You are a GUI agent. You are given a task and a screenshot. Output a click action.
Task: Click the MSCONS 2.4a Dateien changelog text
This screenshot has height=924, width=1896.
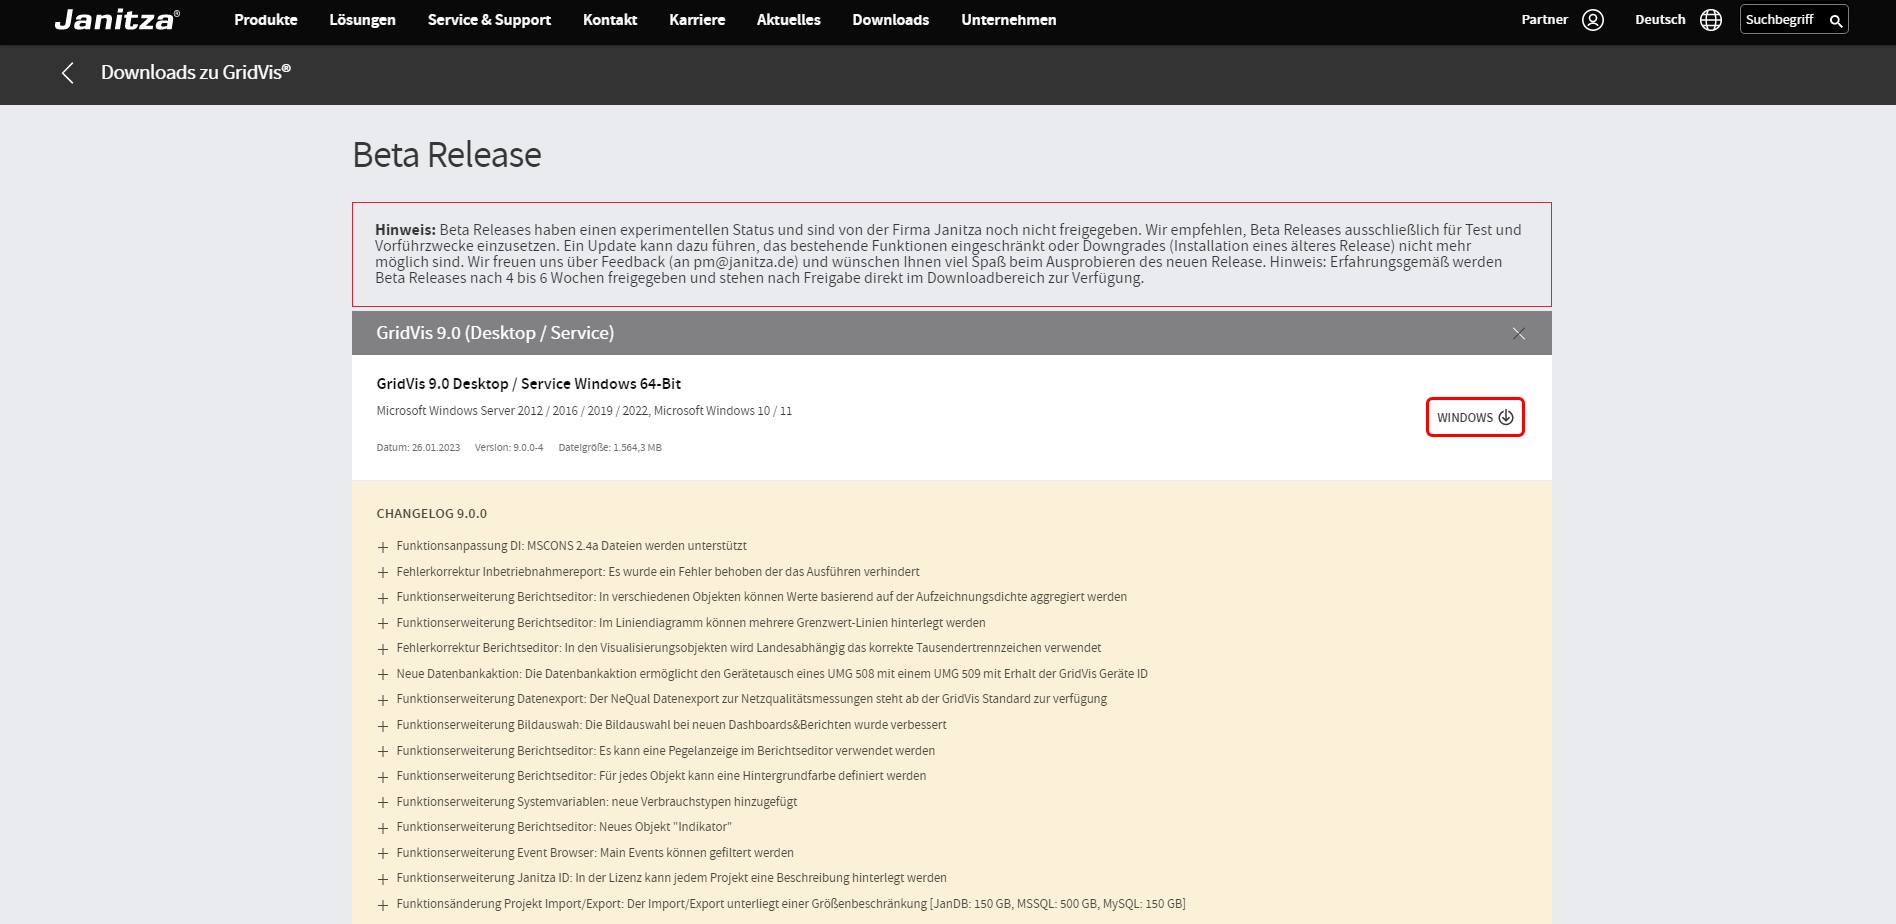pyautogui.click(x=571, y=546)
